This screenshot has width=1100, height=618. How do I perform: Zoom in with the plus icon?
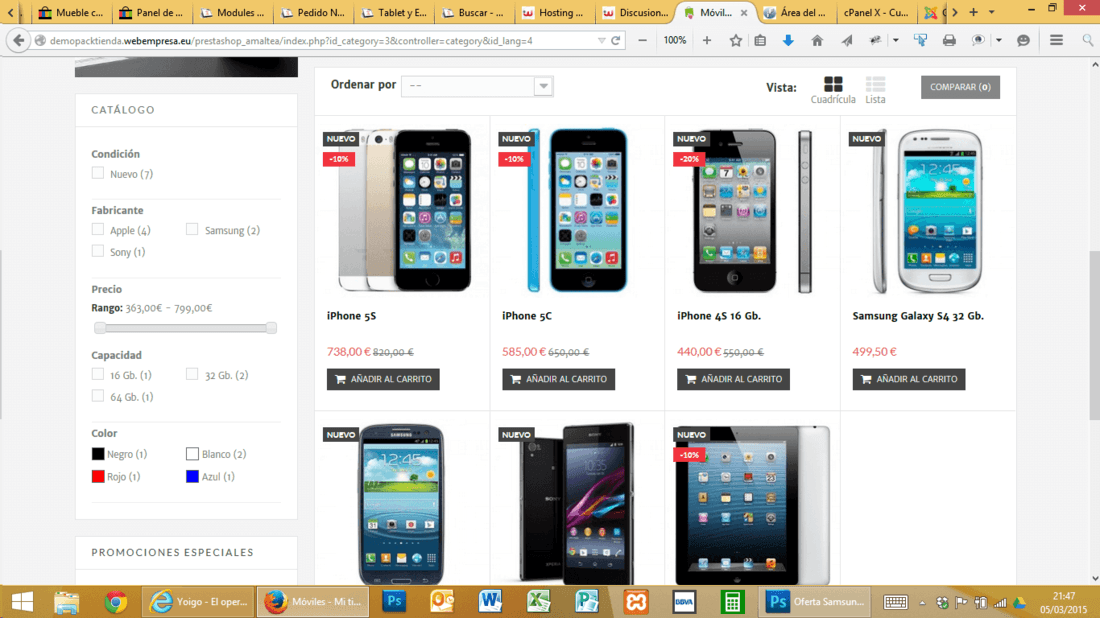pyautogui.click(x=706, y=41)
